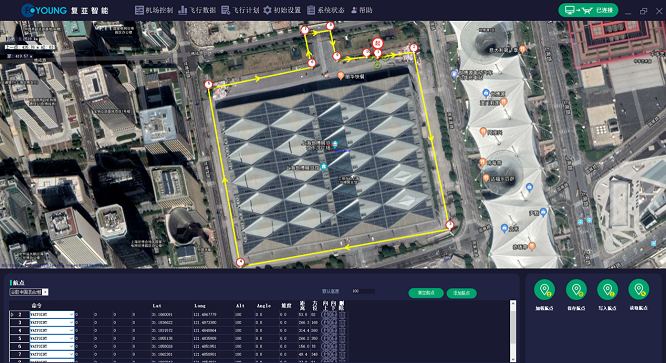666x363 pixels.
Task: Open the 初始设置 settings menu
Action: tap(282, 10)
